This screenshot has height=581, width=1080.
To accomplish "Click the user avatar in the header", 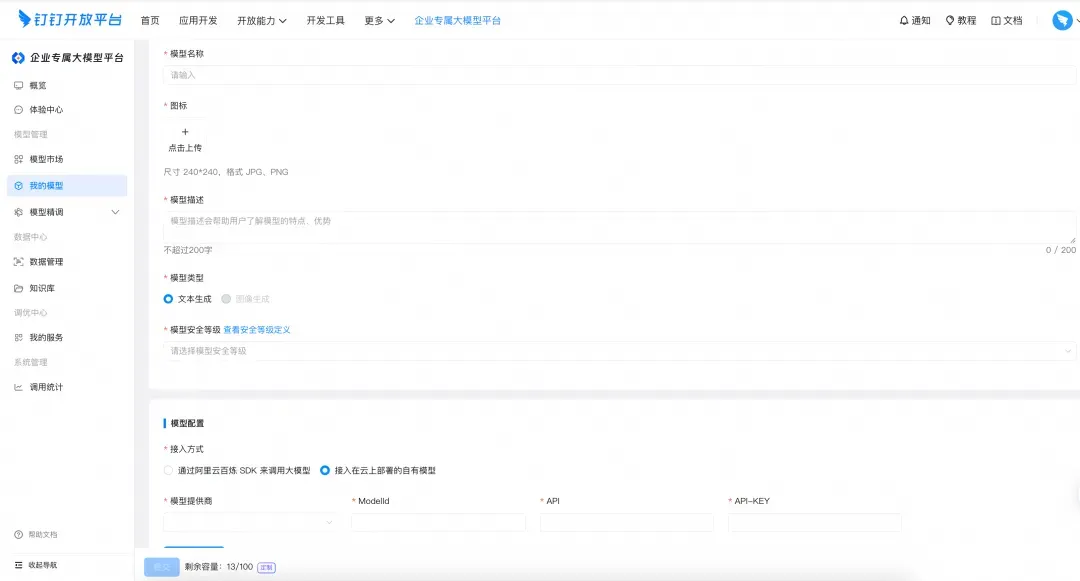I will click(x=1062, y=21).
